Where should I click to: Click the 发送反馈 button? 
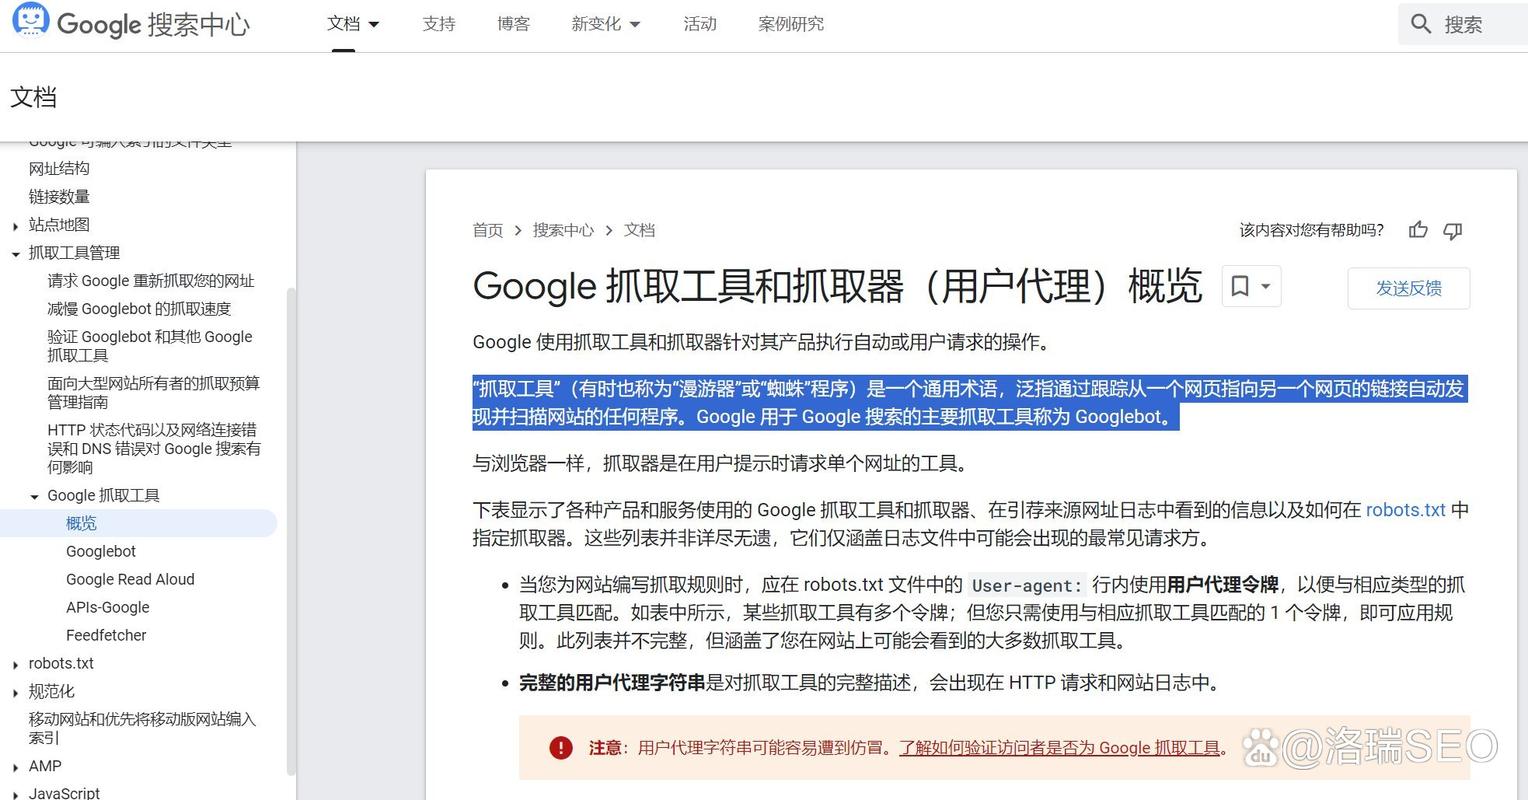tap(1408, 288)
